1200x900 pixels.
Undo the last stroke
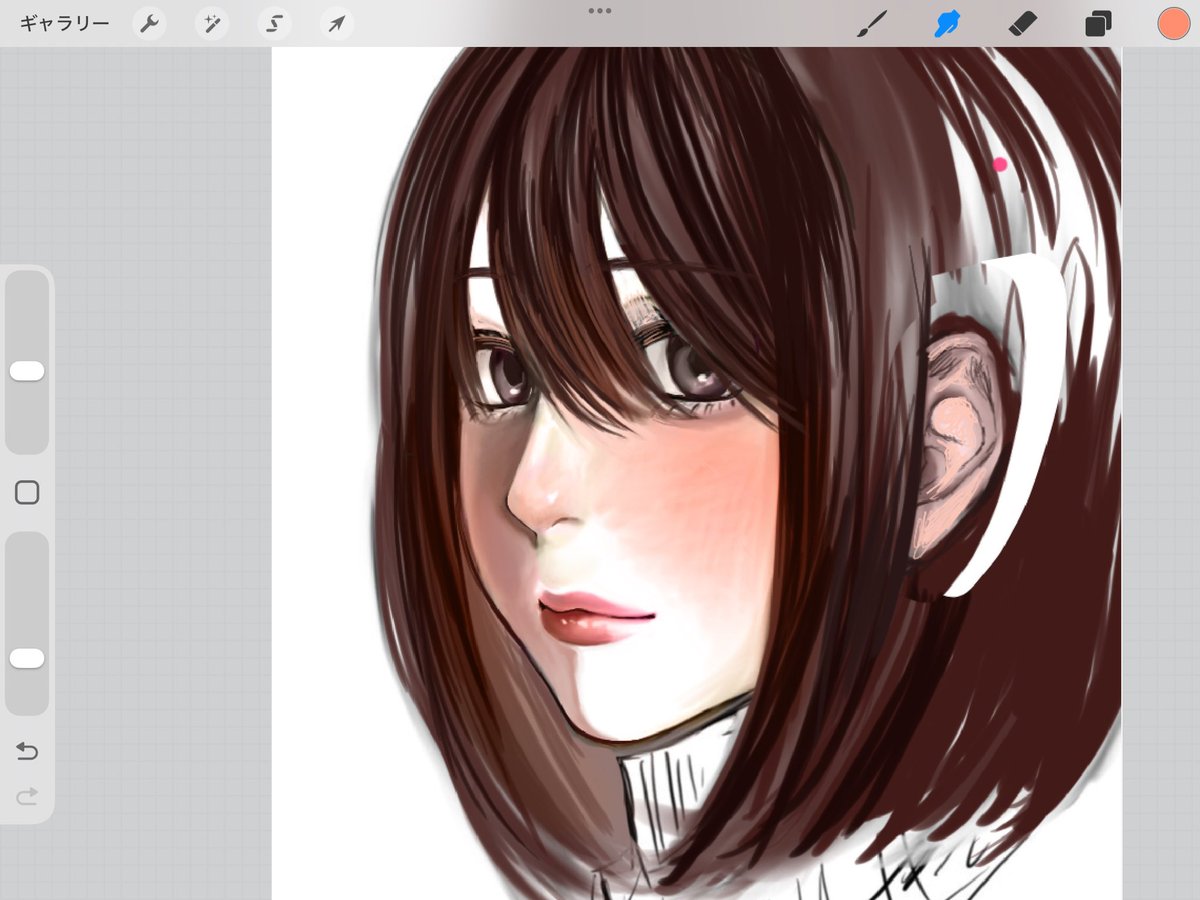tap(27, 751)
